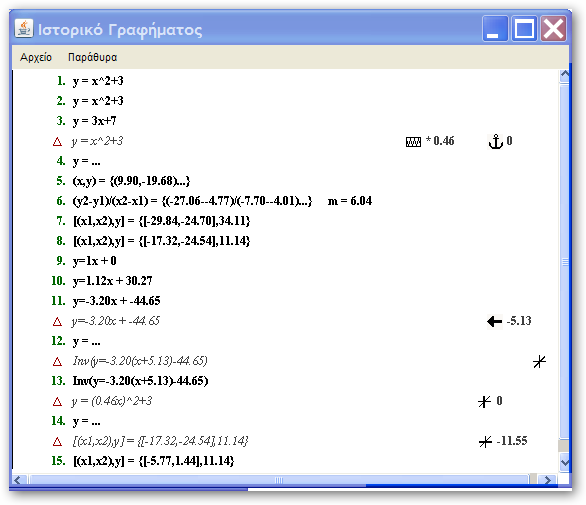Click the anchor icon next to 0
Screen dimensions: 586x505
pos(496,142)
